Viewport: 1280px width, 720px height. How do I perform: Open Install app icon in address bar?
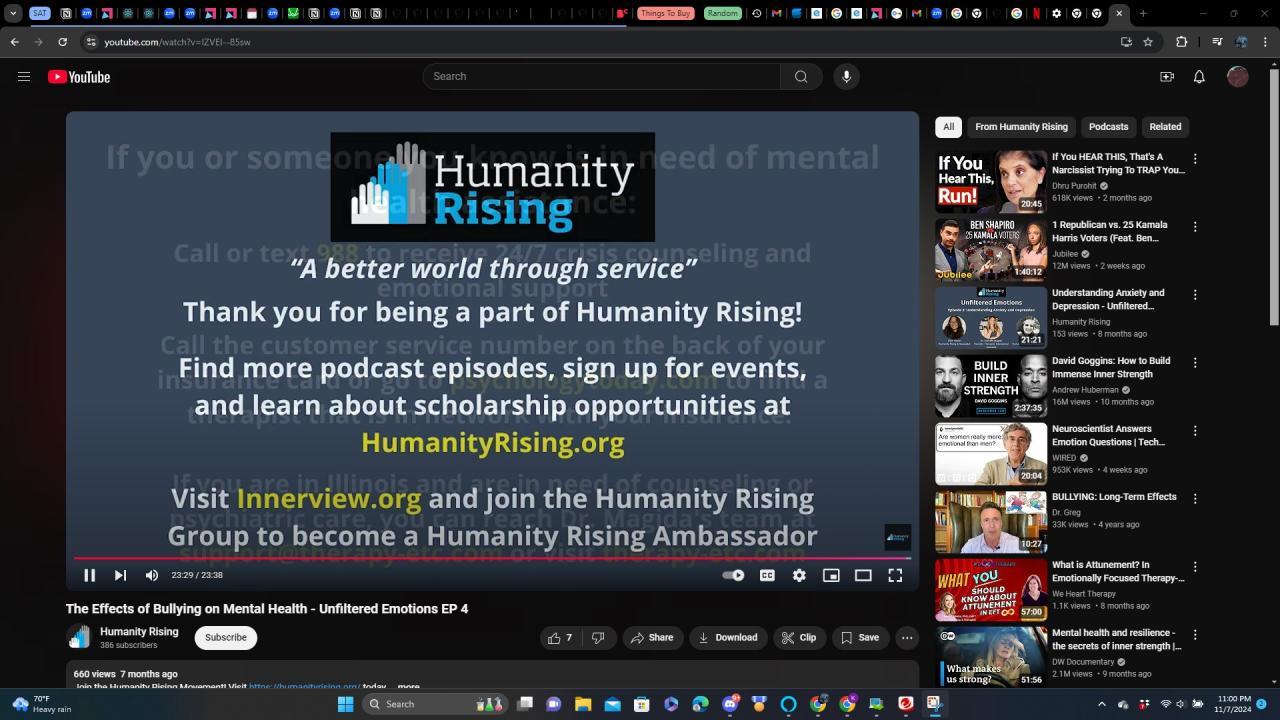[1126, 42]
